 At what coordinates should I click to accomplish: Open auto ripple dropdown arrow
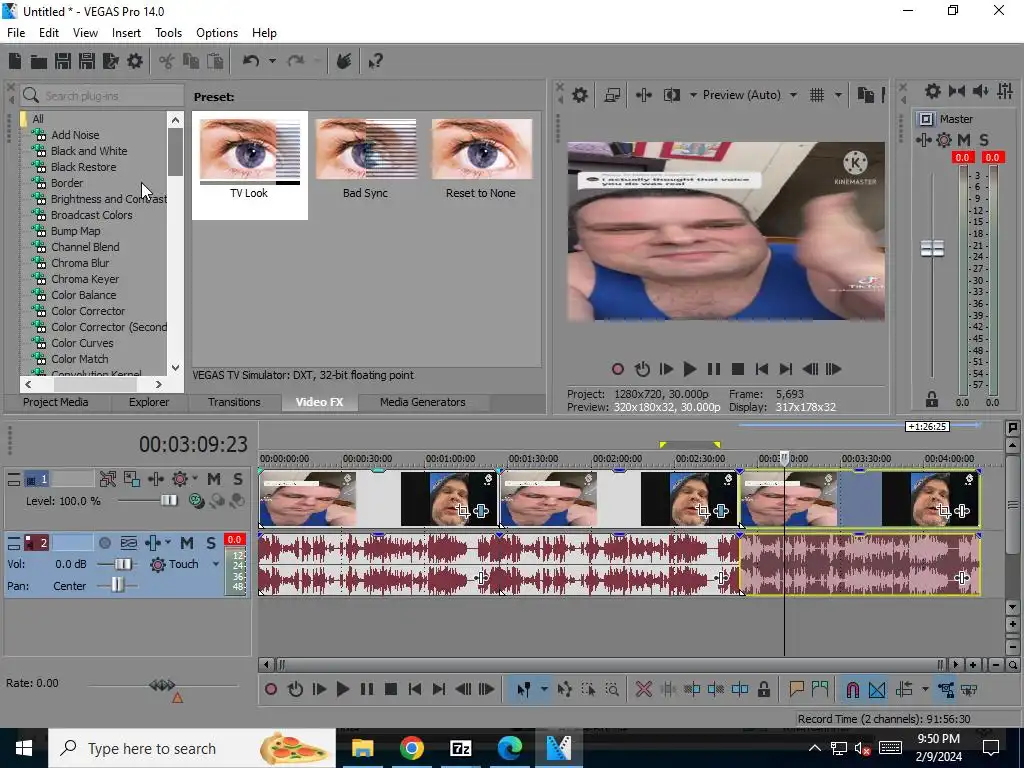pos(925,690)
